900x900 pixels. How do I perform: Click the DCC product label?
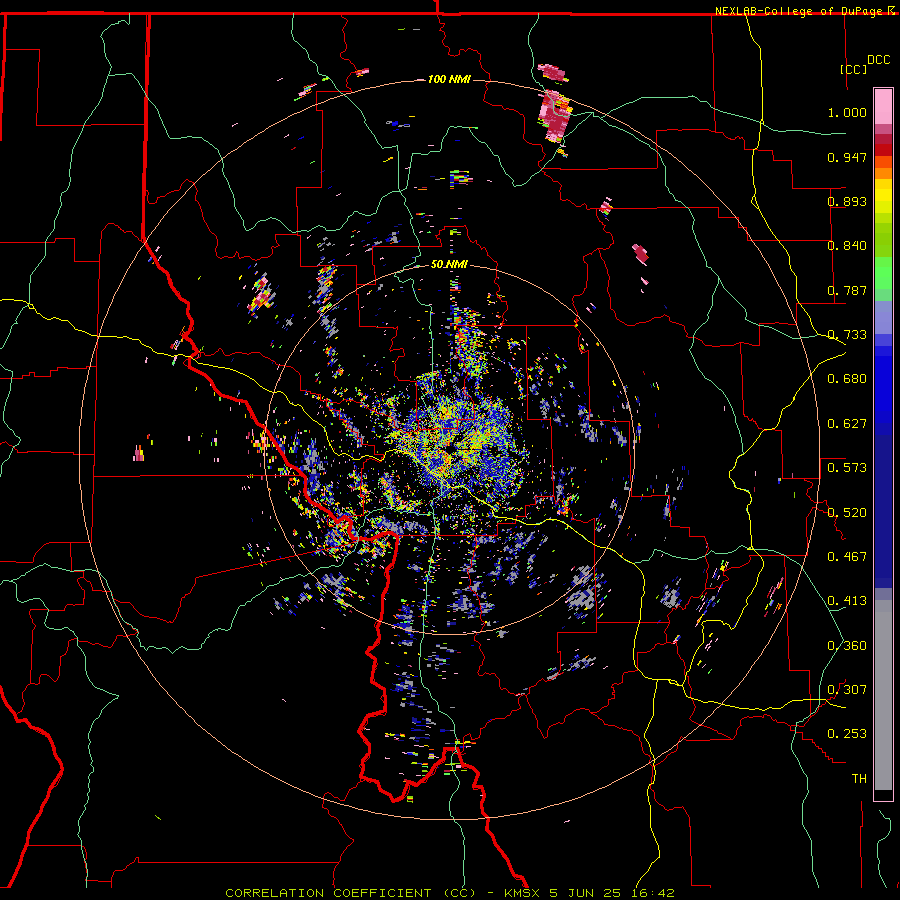pyautogui.click(x=878, y=60)
